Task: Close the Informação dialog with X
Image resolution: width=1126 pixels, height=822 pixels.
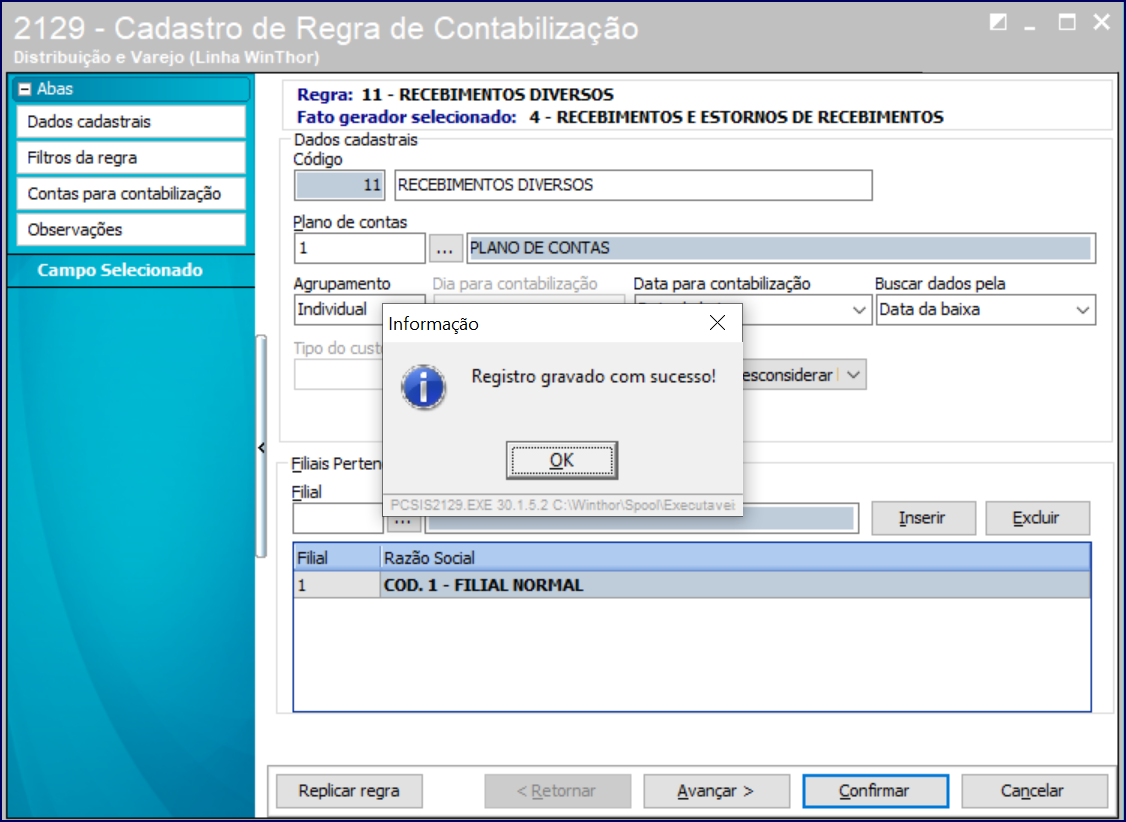Action: click(x=717, y=323)
